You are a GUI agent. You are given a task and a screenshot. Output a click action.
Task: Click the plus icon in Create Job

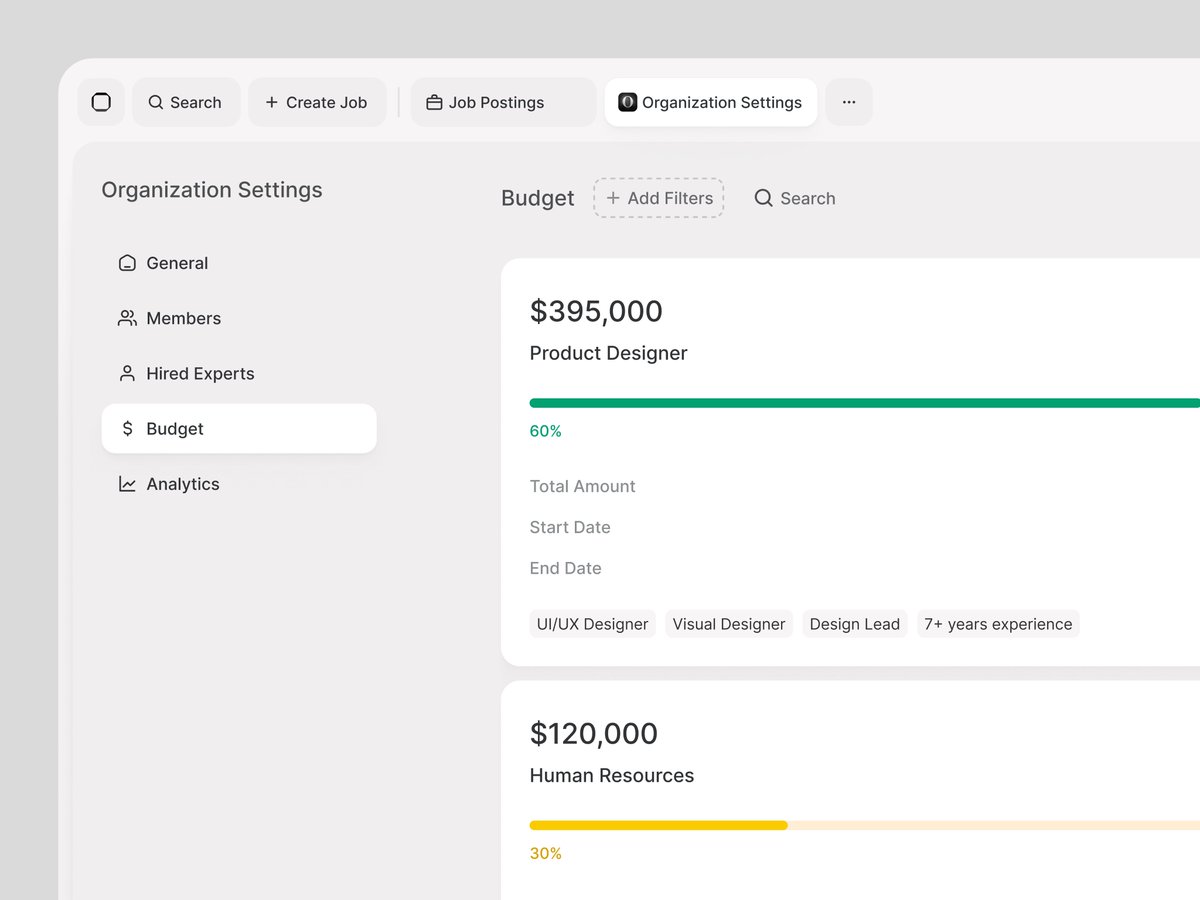[x=271, y=102]
